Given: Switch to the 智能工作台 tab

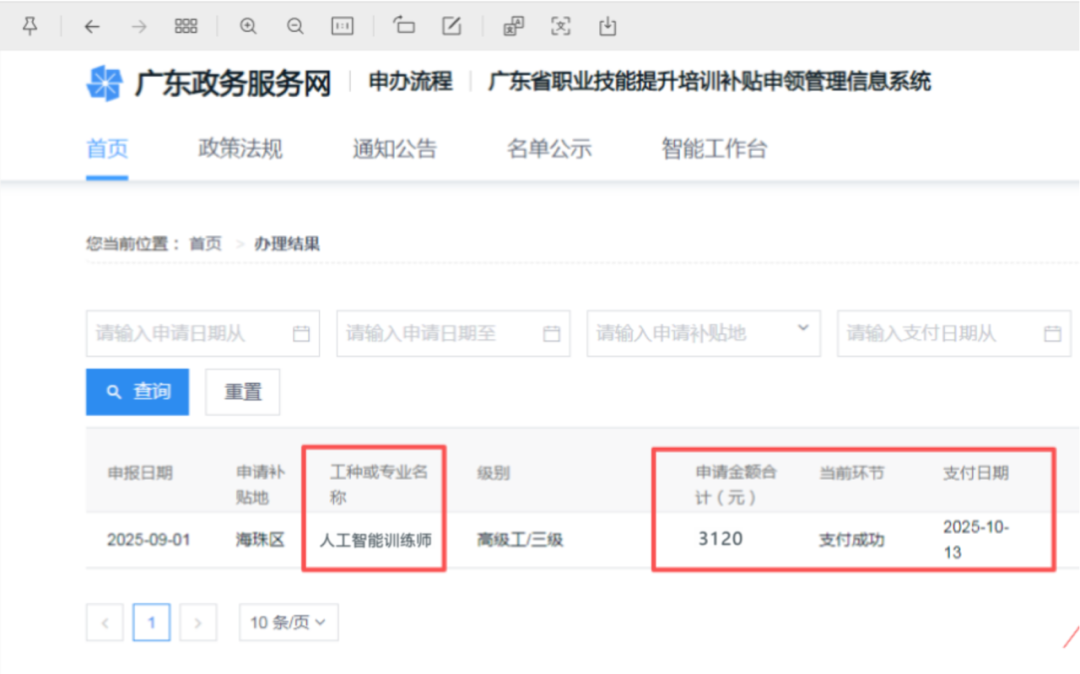Looking at the screenshot, I should point(713,148).
